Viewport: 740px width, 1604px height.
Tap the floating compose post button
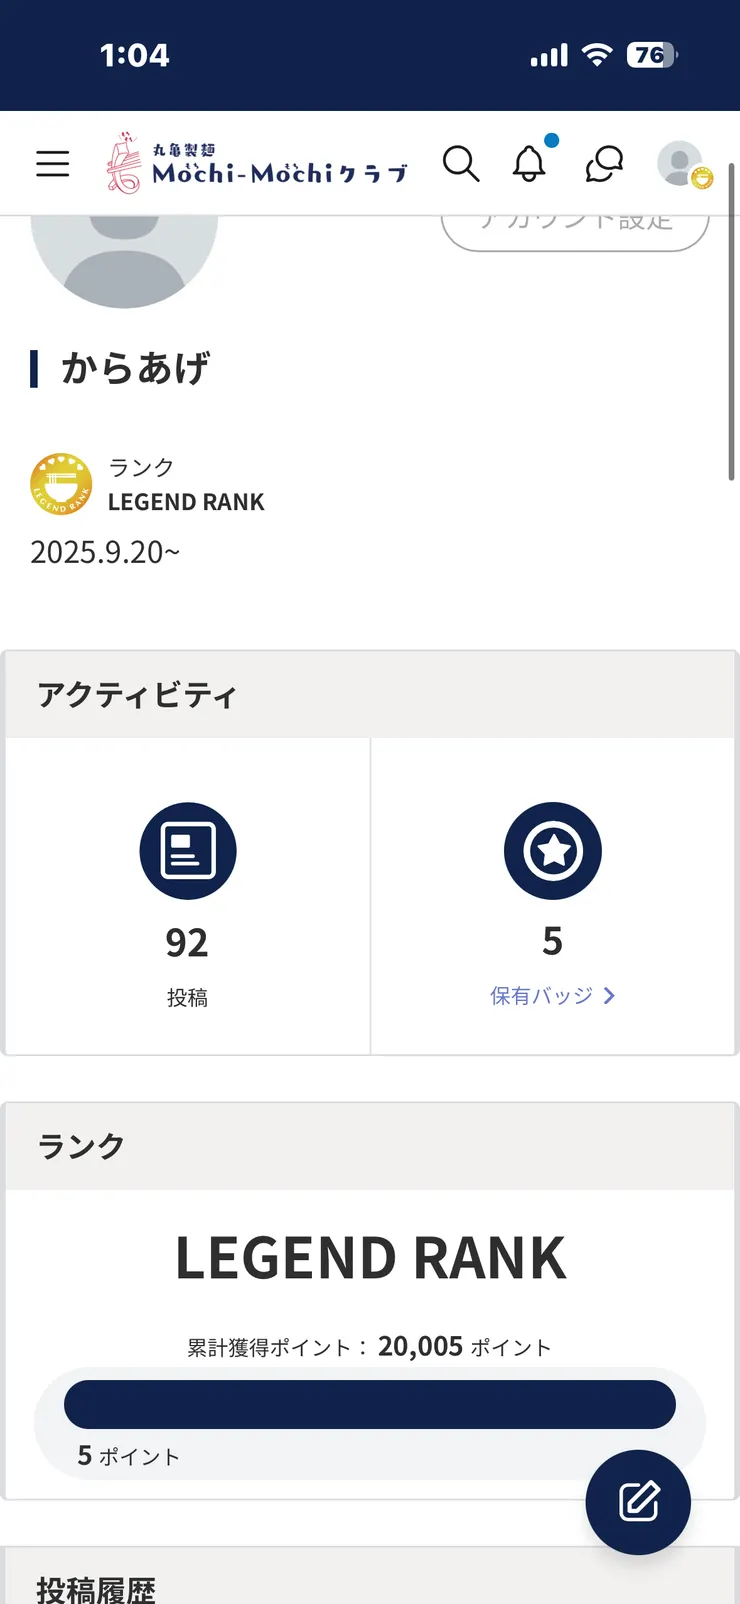point(638,1502)
